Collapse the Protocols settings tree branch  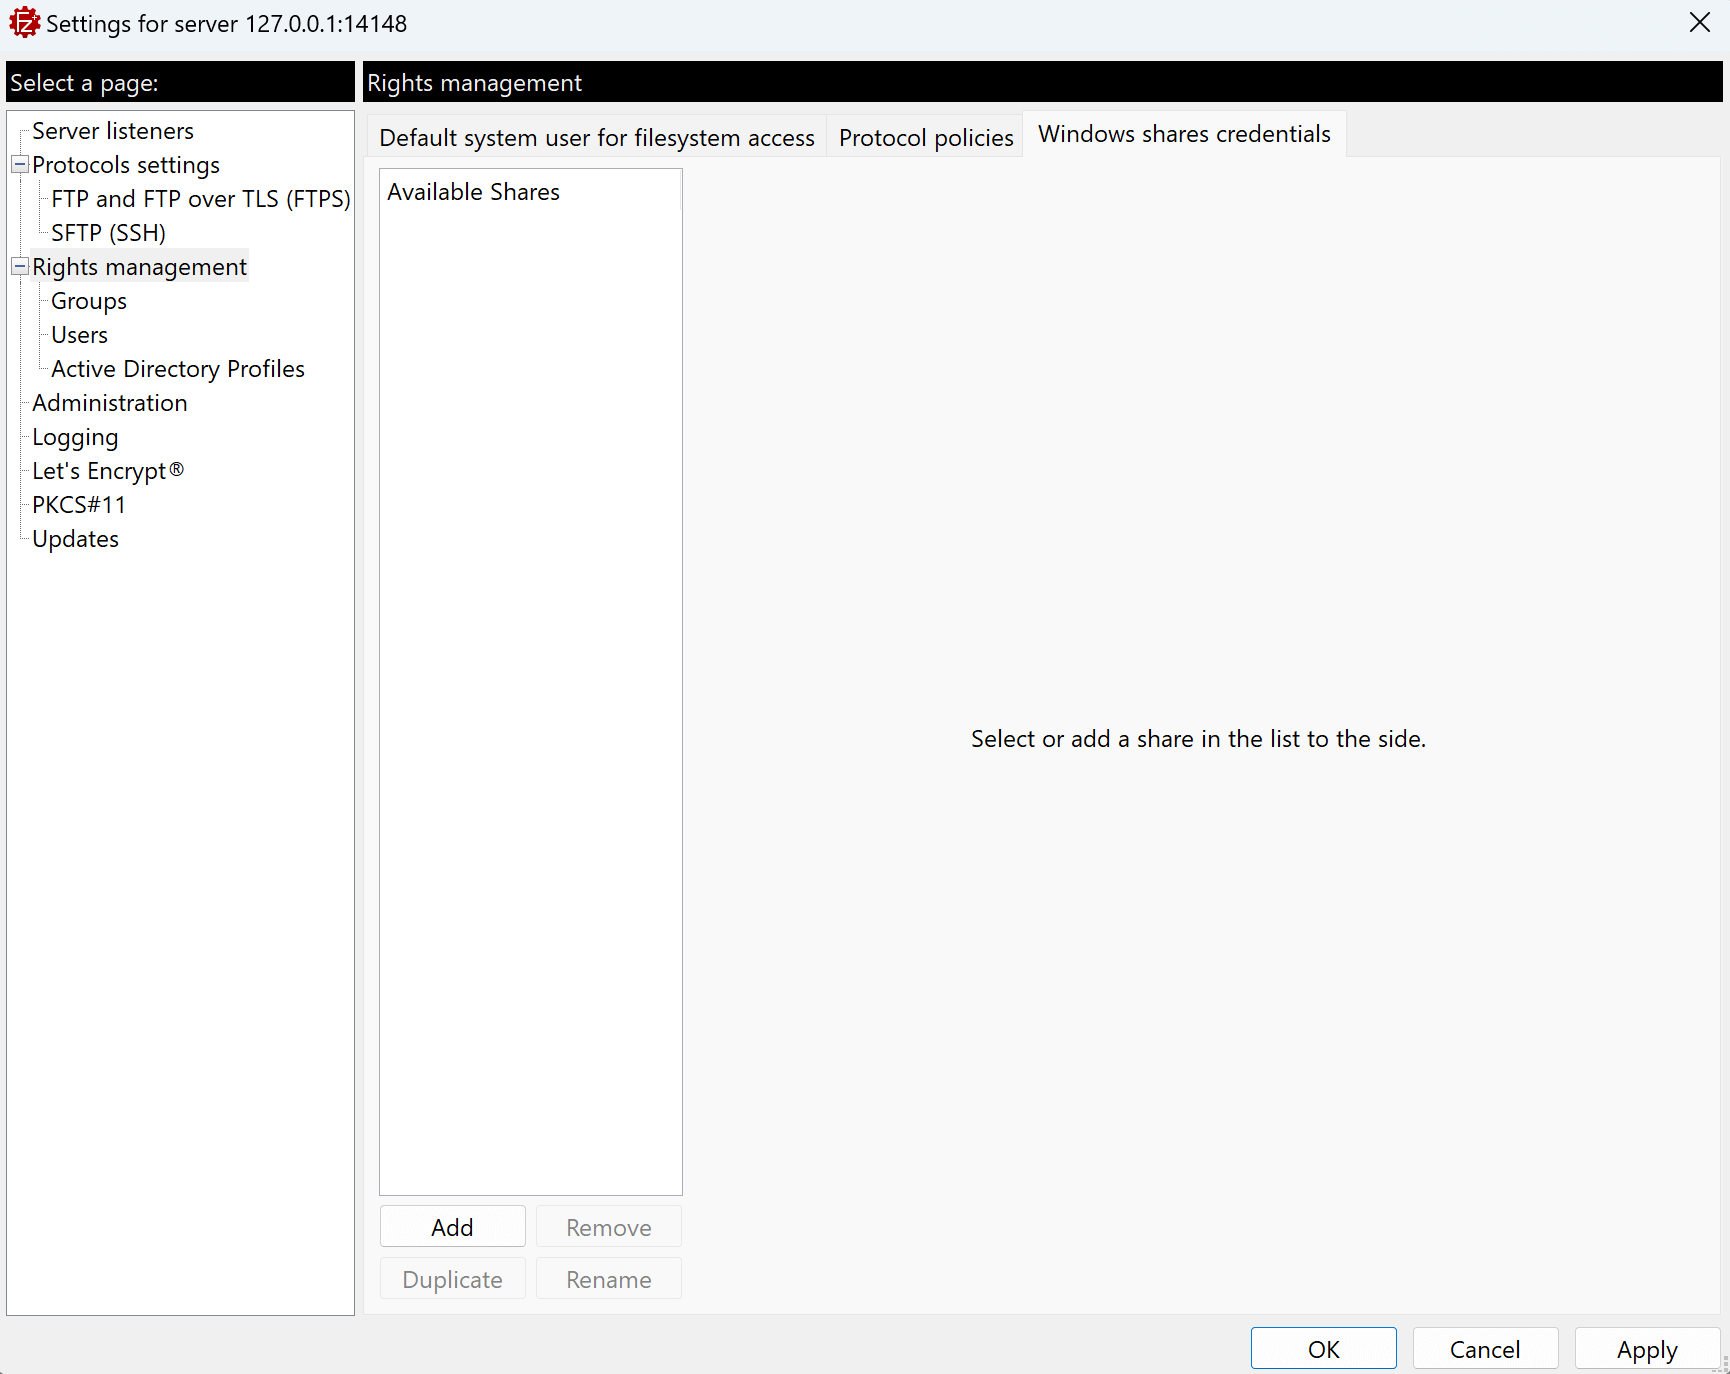[19, 165]
